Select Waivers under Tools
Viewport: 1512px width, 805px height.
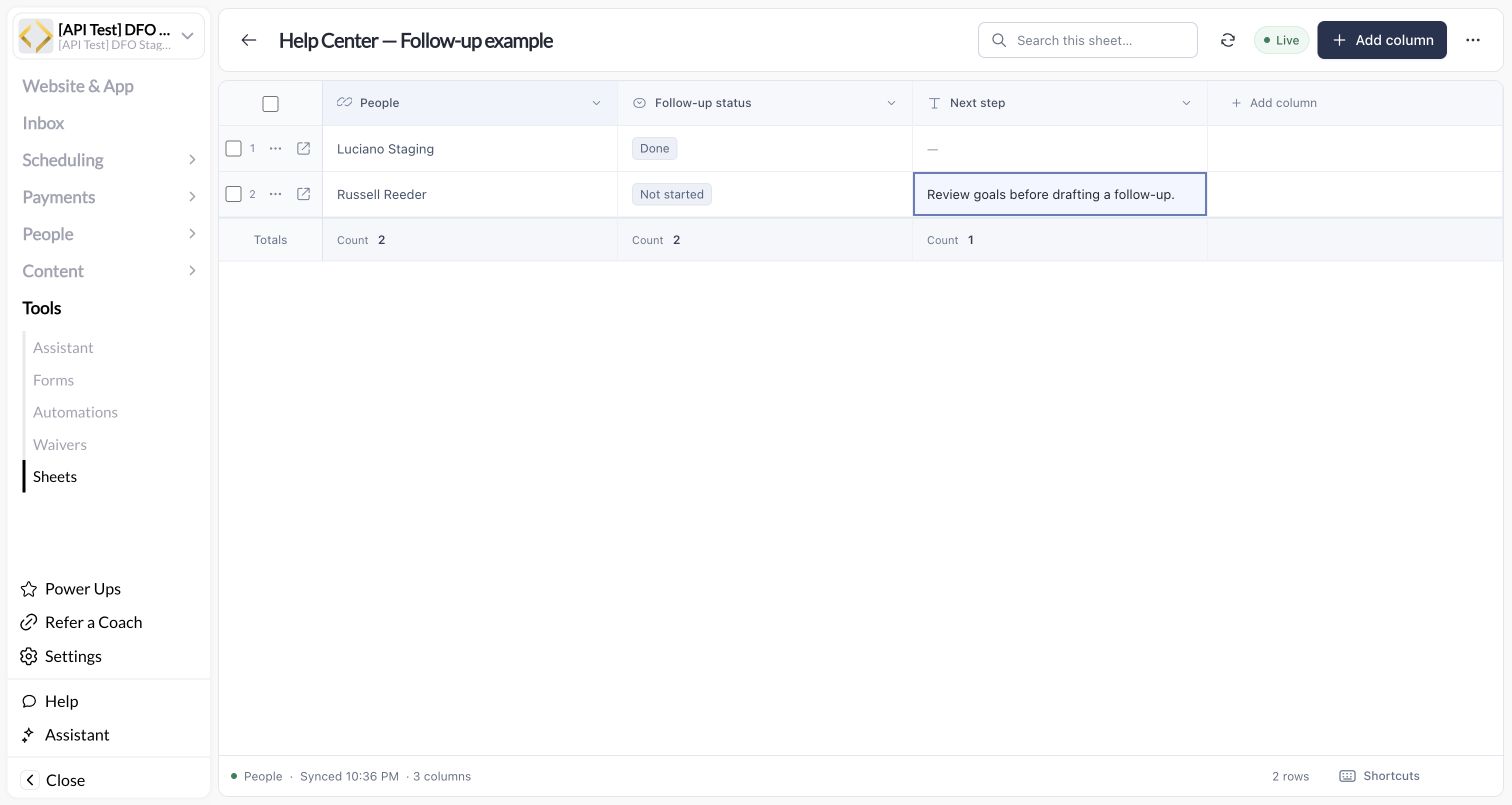coord(60,444)
